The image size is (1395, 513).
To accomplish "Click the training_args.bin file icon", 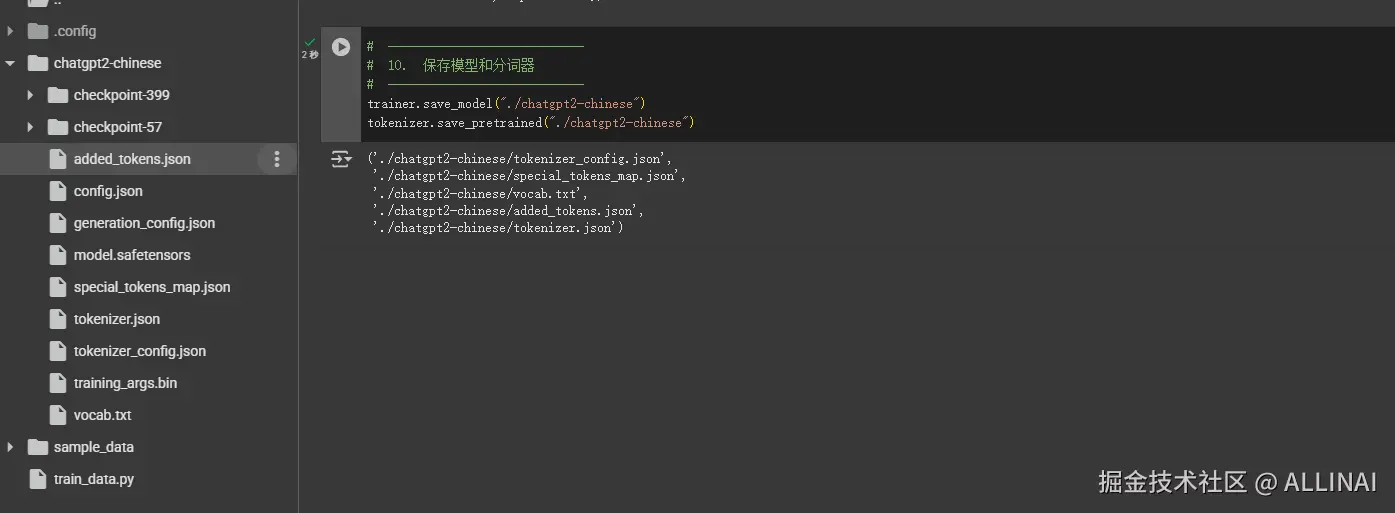I will (57, 383).
